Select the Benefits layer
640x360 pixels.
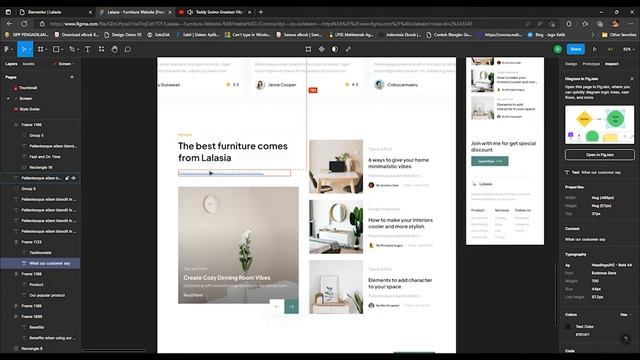(x=36, y=327)
